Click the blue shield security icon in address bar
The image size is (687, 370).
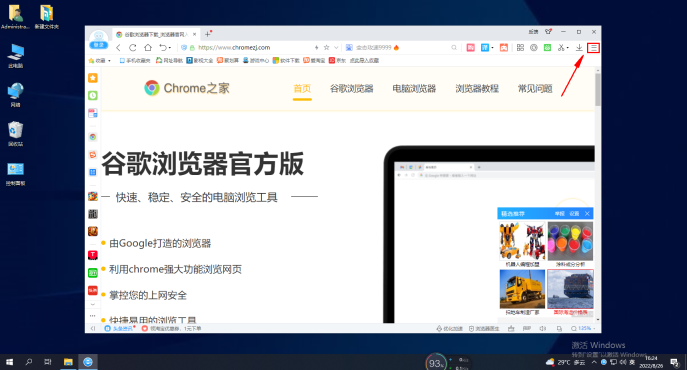[x=184, y=47]
